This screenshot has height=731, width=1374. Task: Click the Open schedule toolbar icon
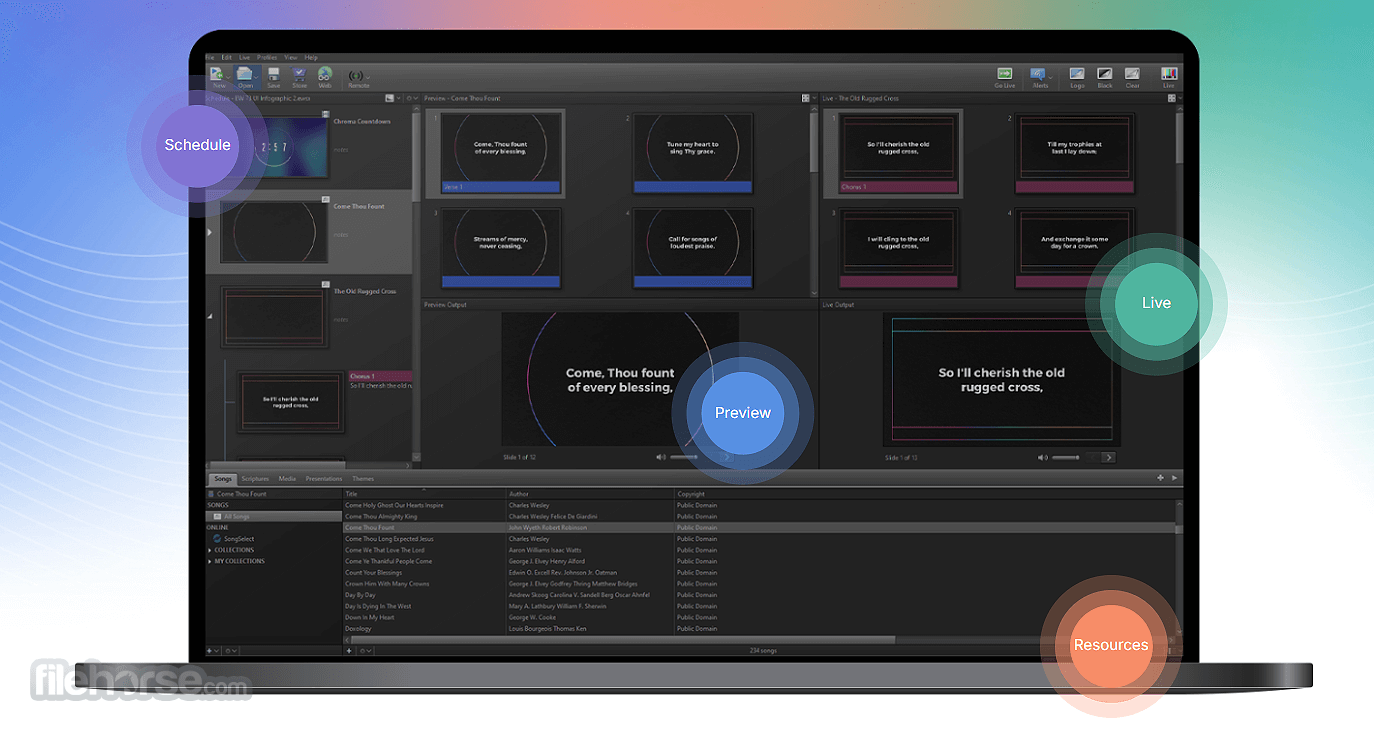pyautogui.click(x=245, y=74)
